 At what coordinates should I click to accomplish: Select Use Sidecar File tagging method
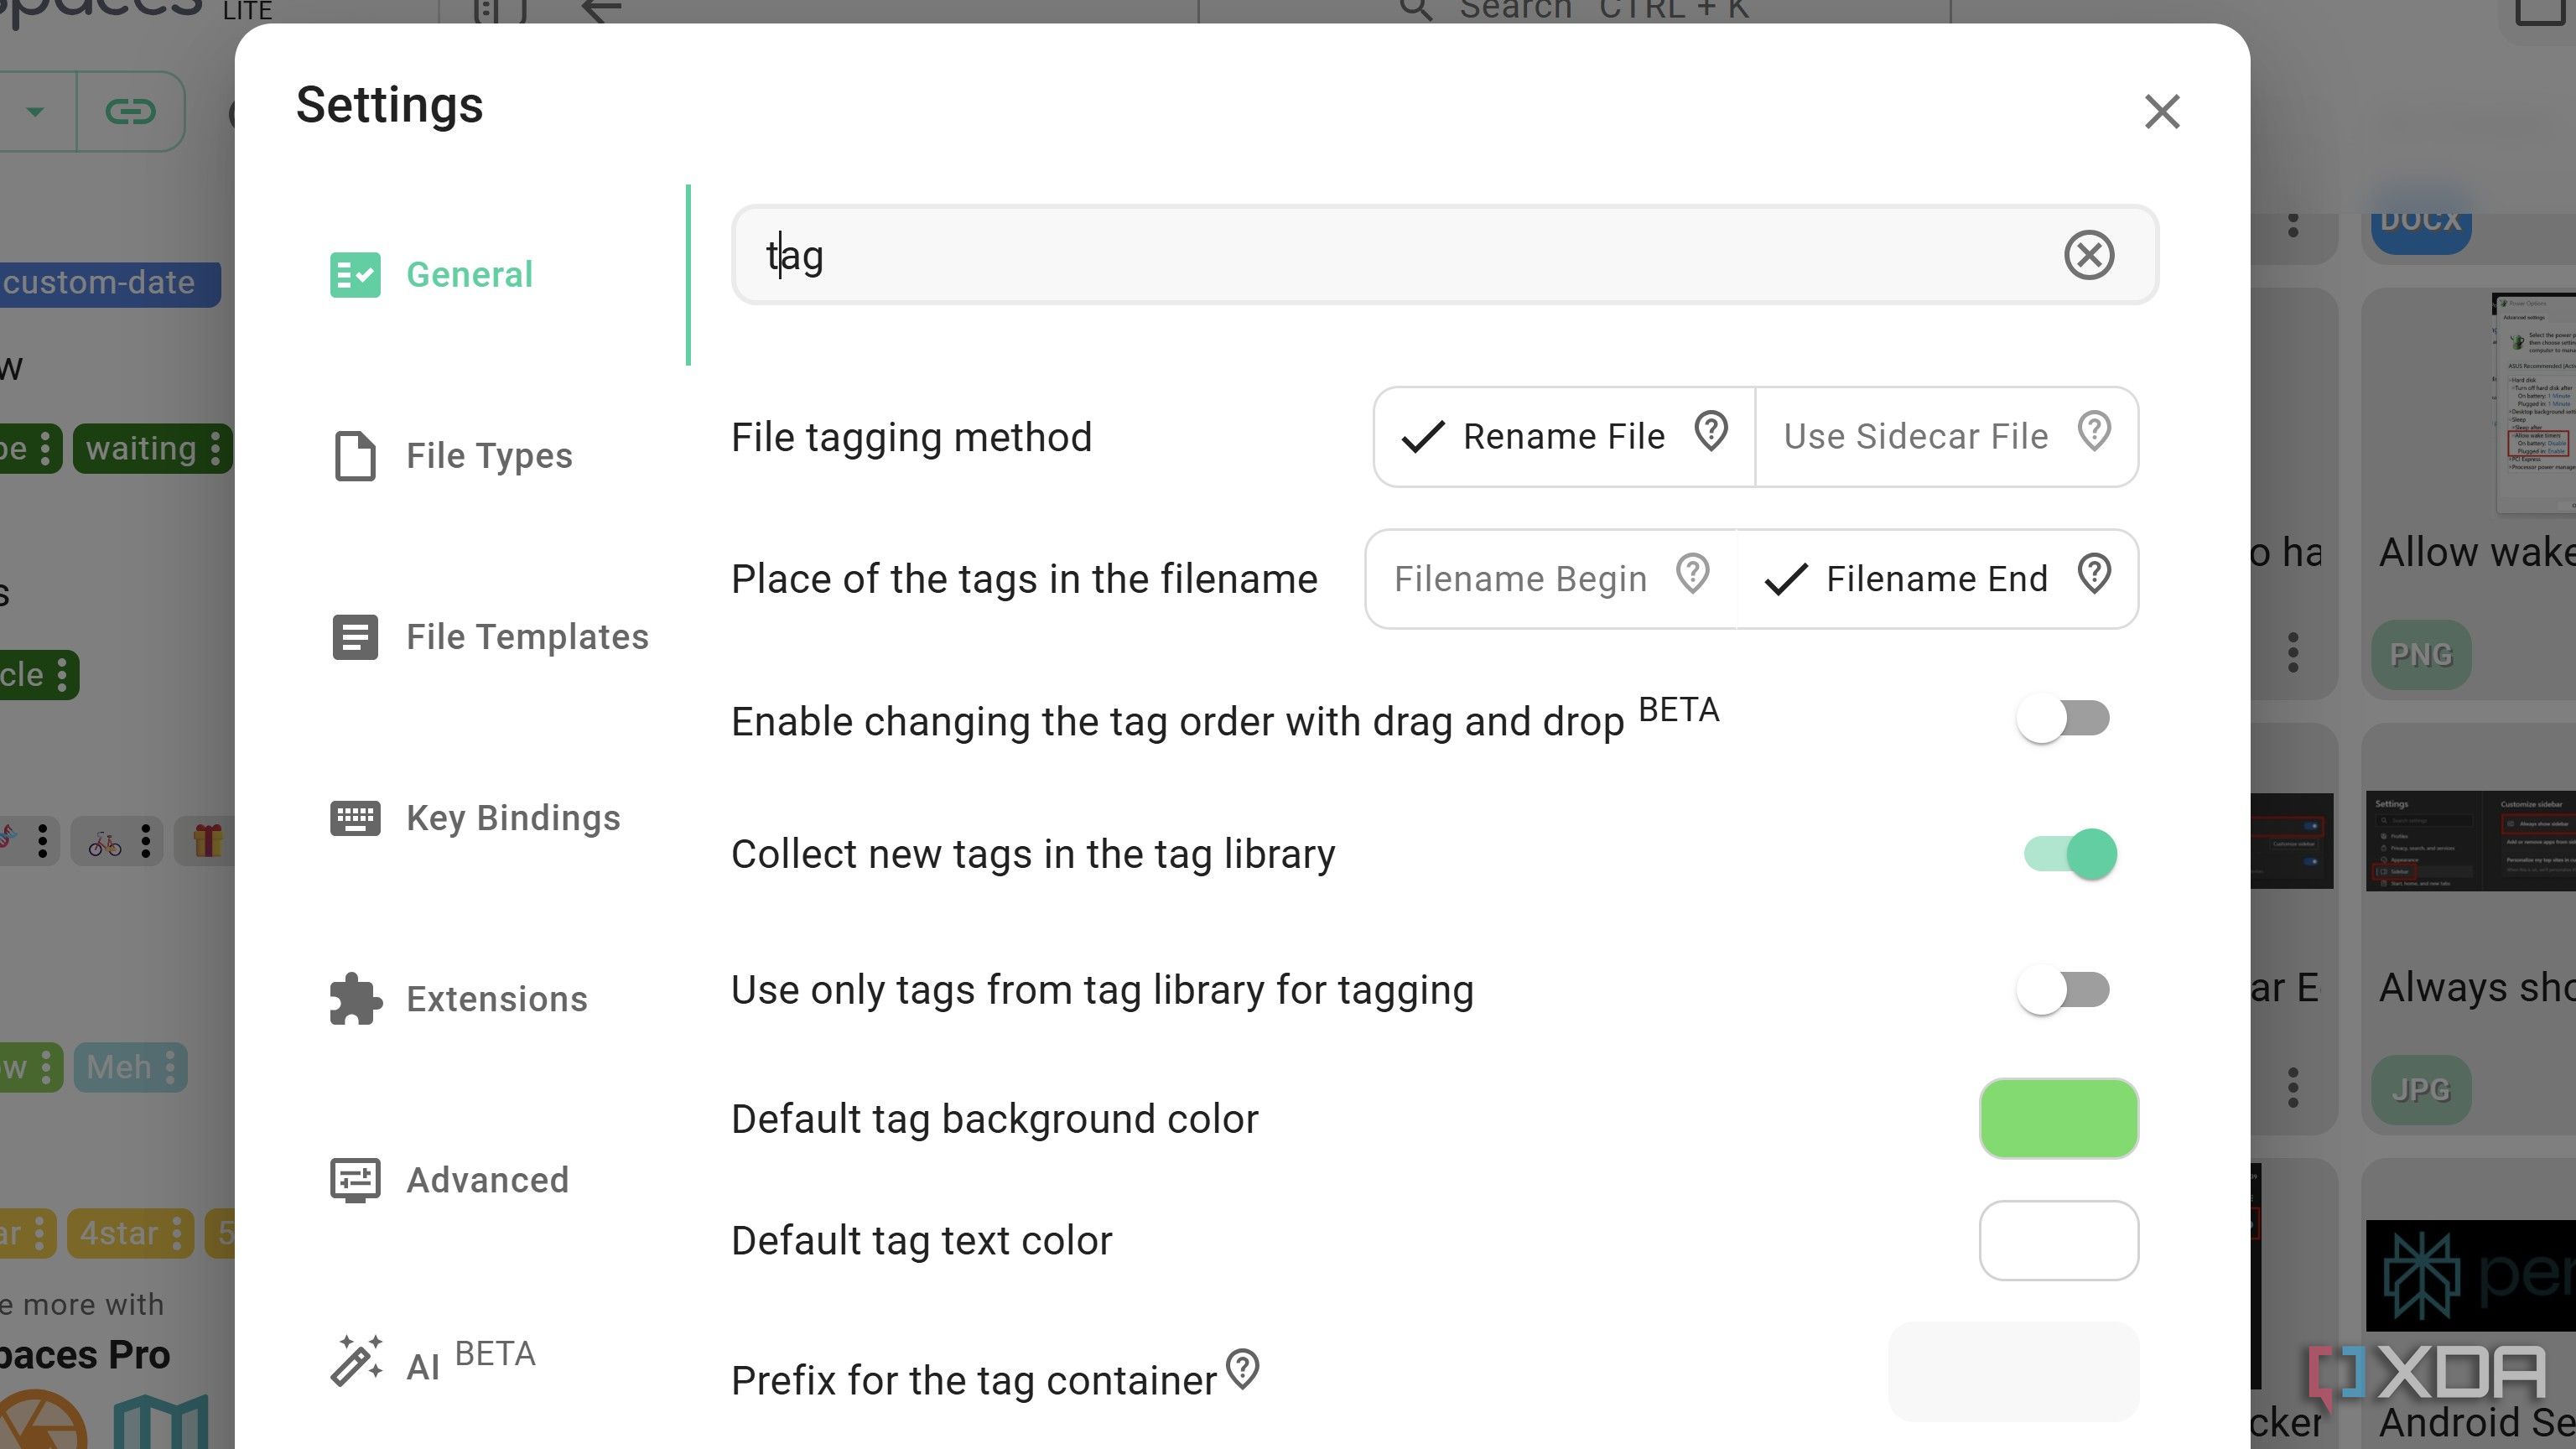pos(1946,437)
